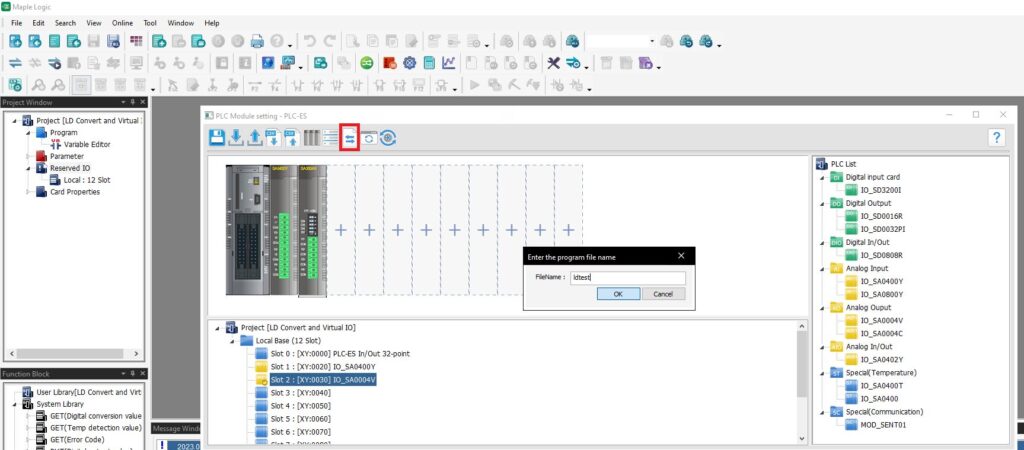Screen dimensions: 1024x450
Task: Click the gray module rack icon in PLC toolbar
Action: tap(312, 138)
